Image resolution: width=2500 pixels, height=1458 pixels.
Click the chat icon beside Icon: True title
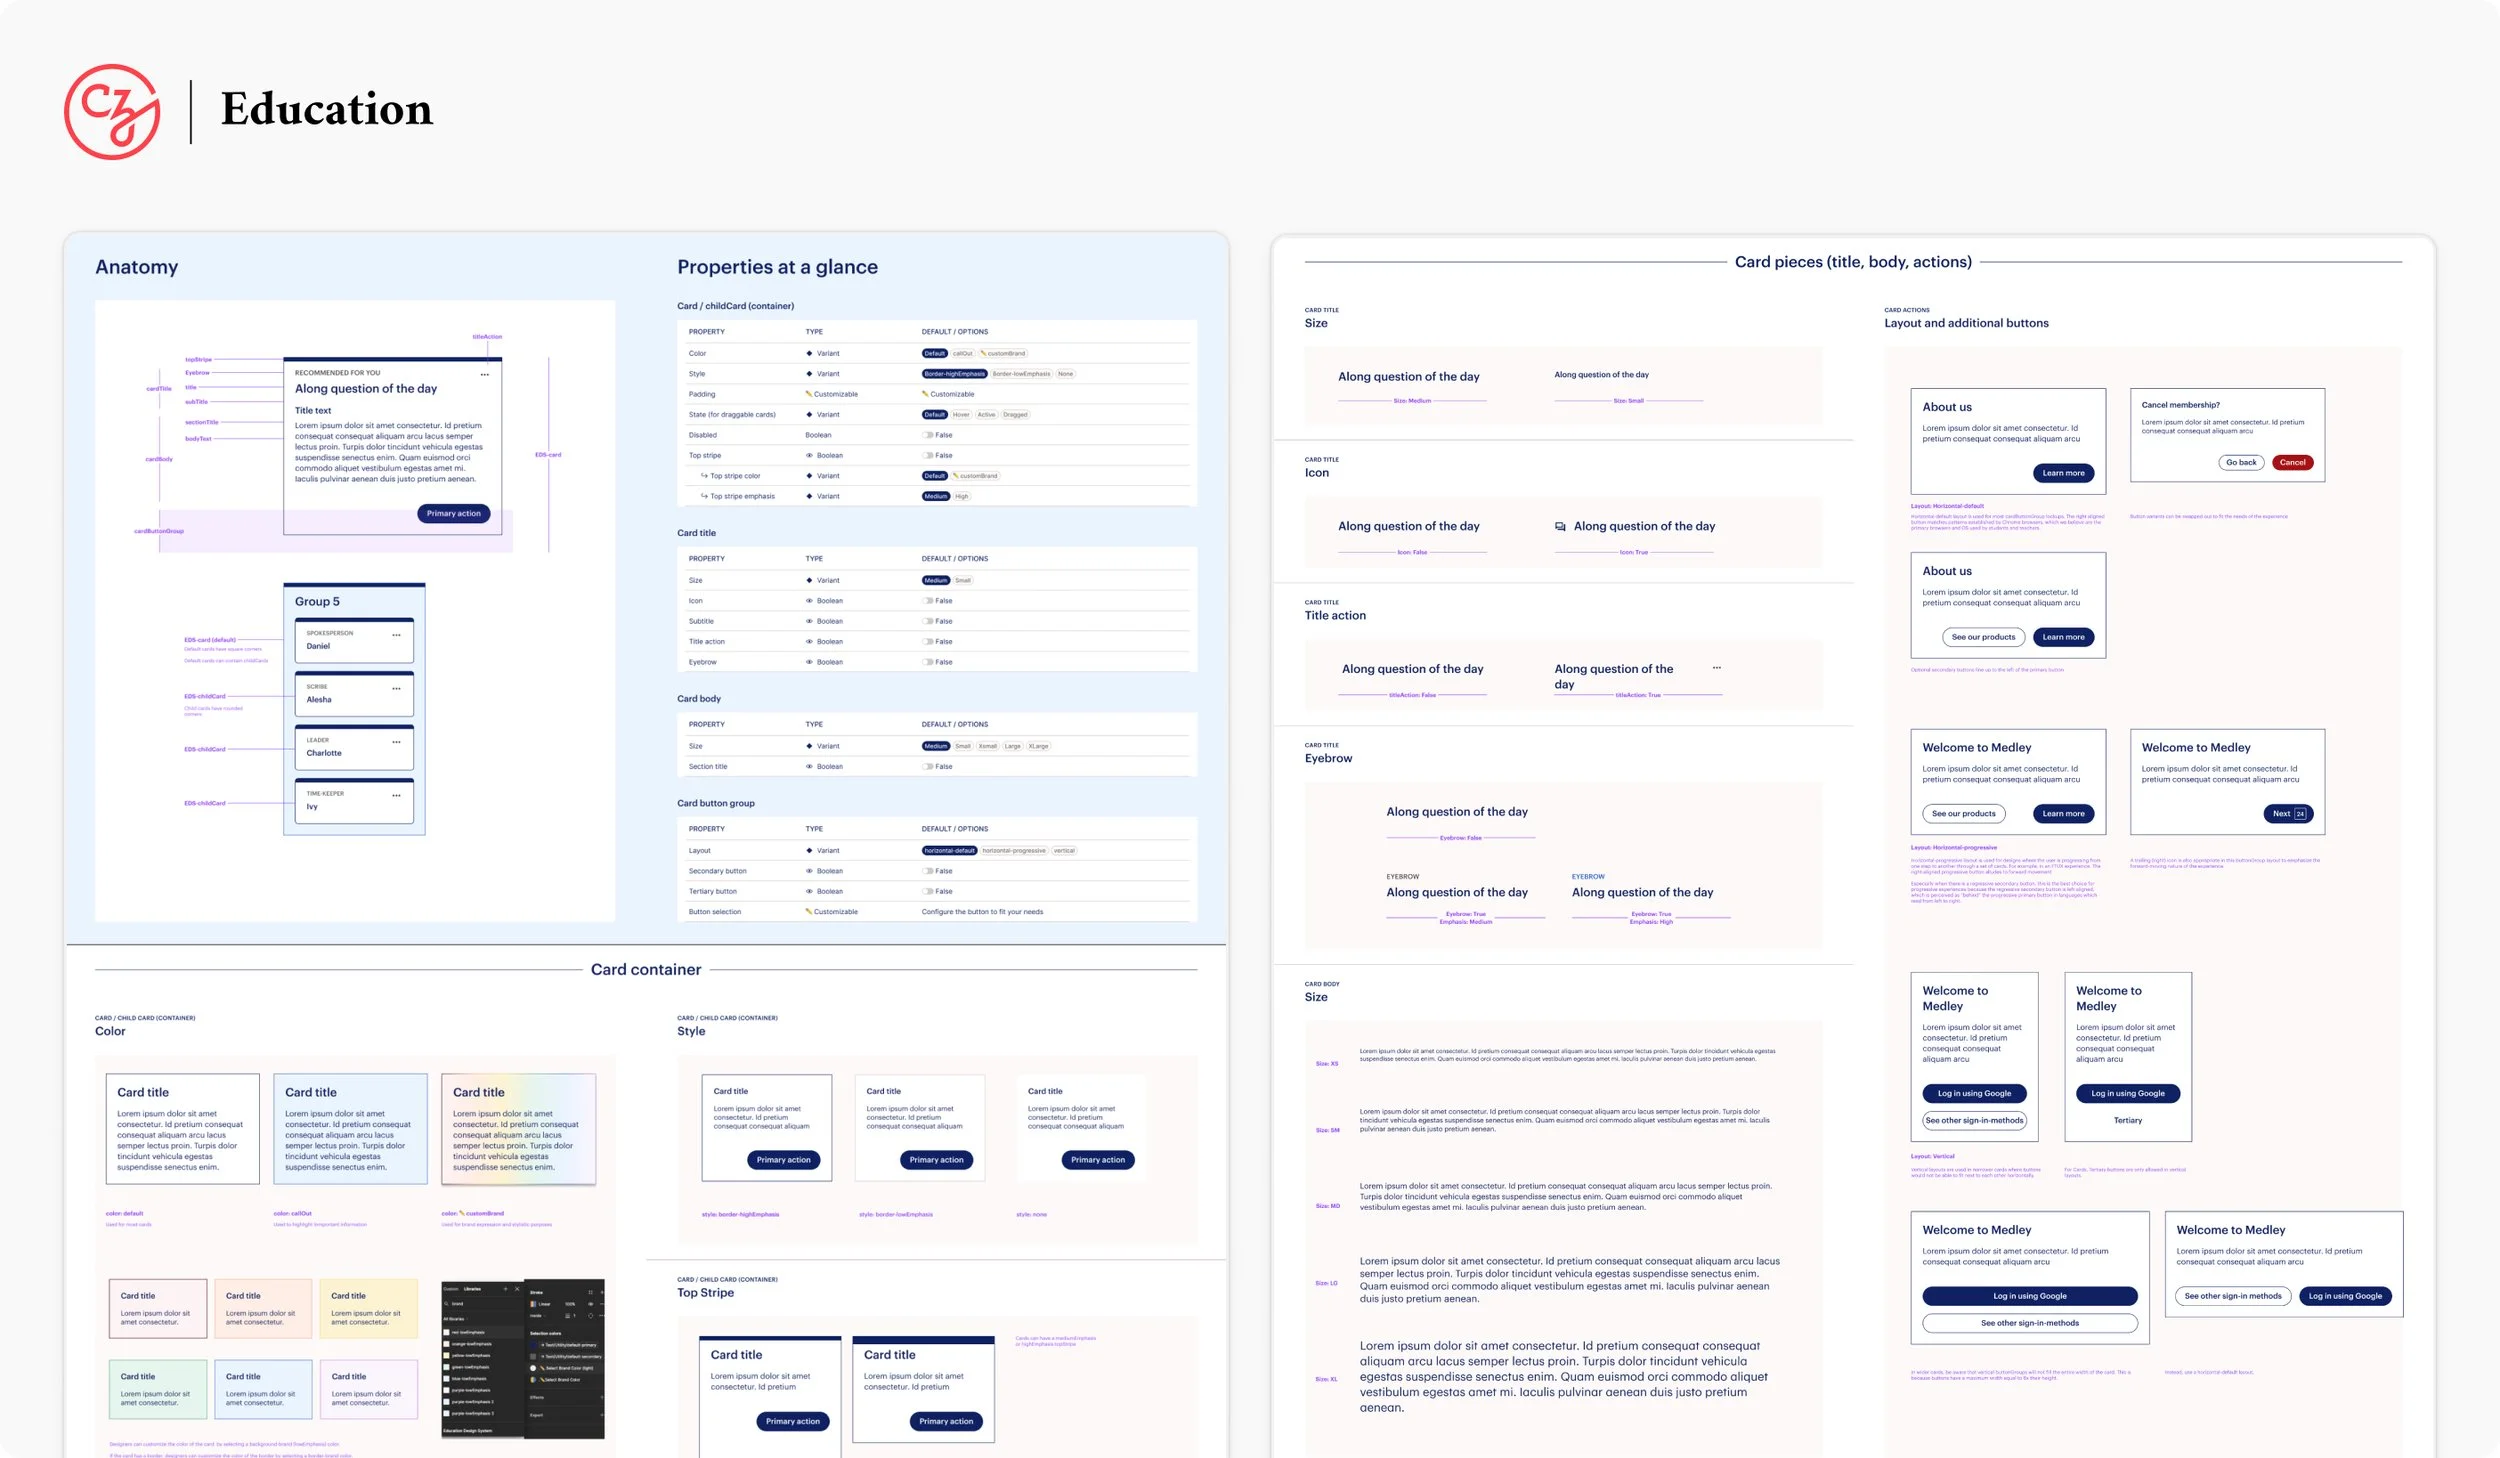tap(1560, 527)
